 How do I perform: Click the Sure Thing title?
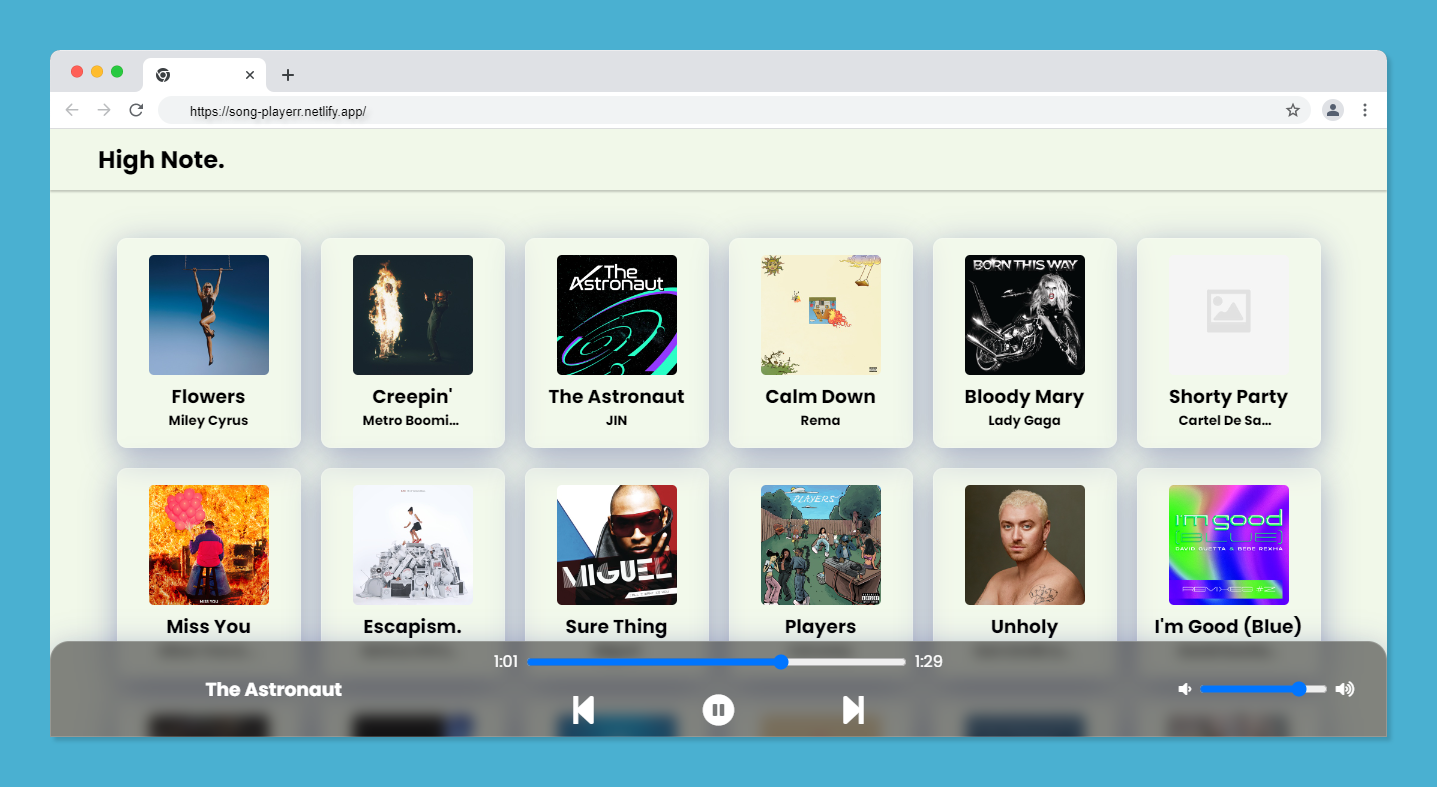(x=616, y=627)
